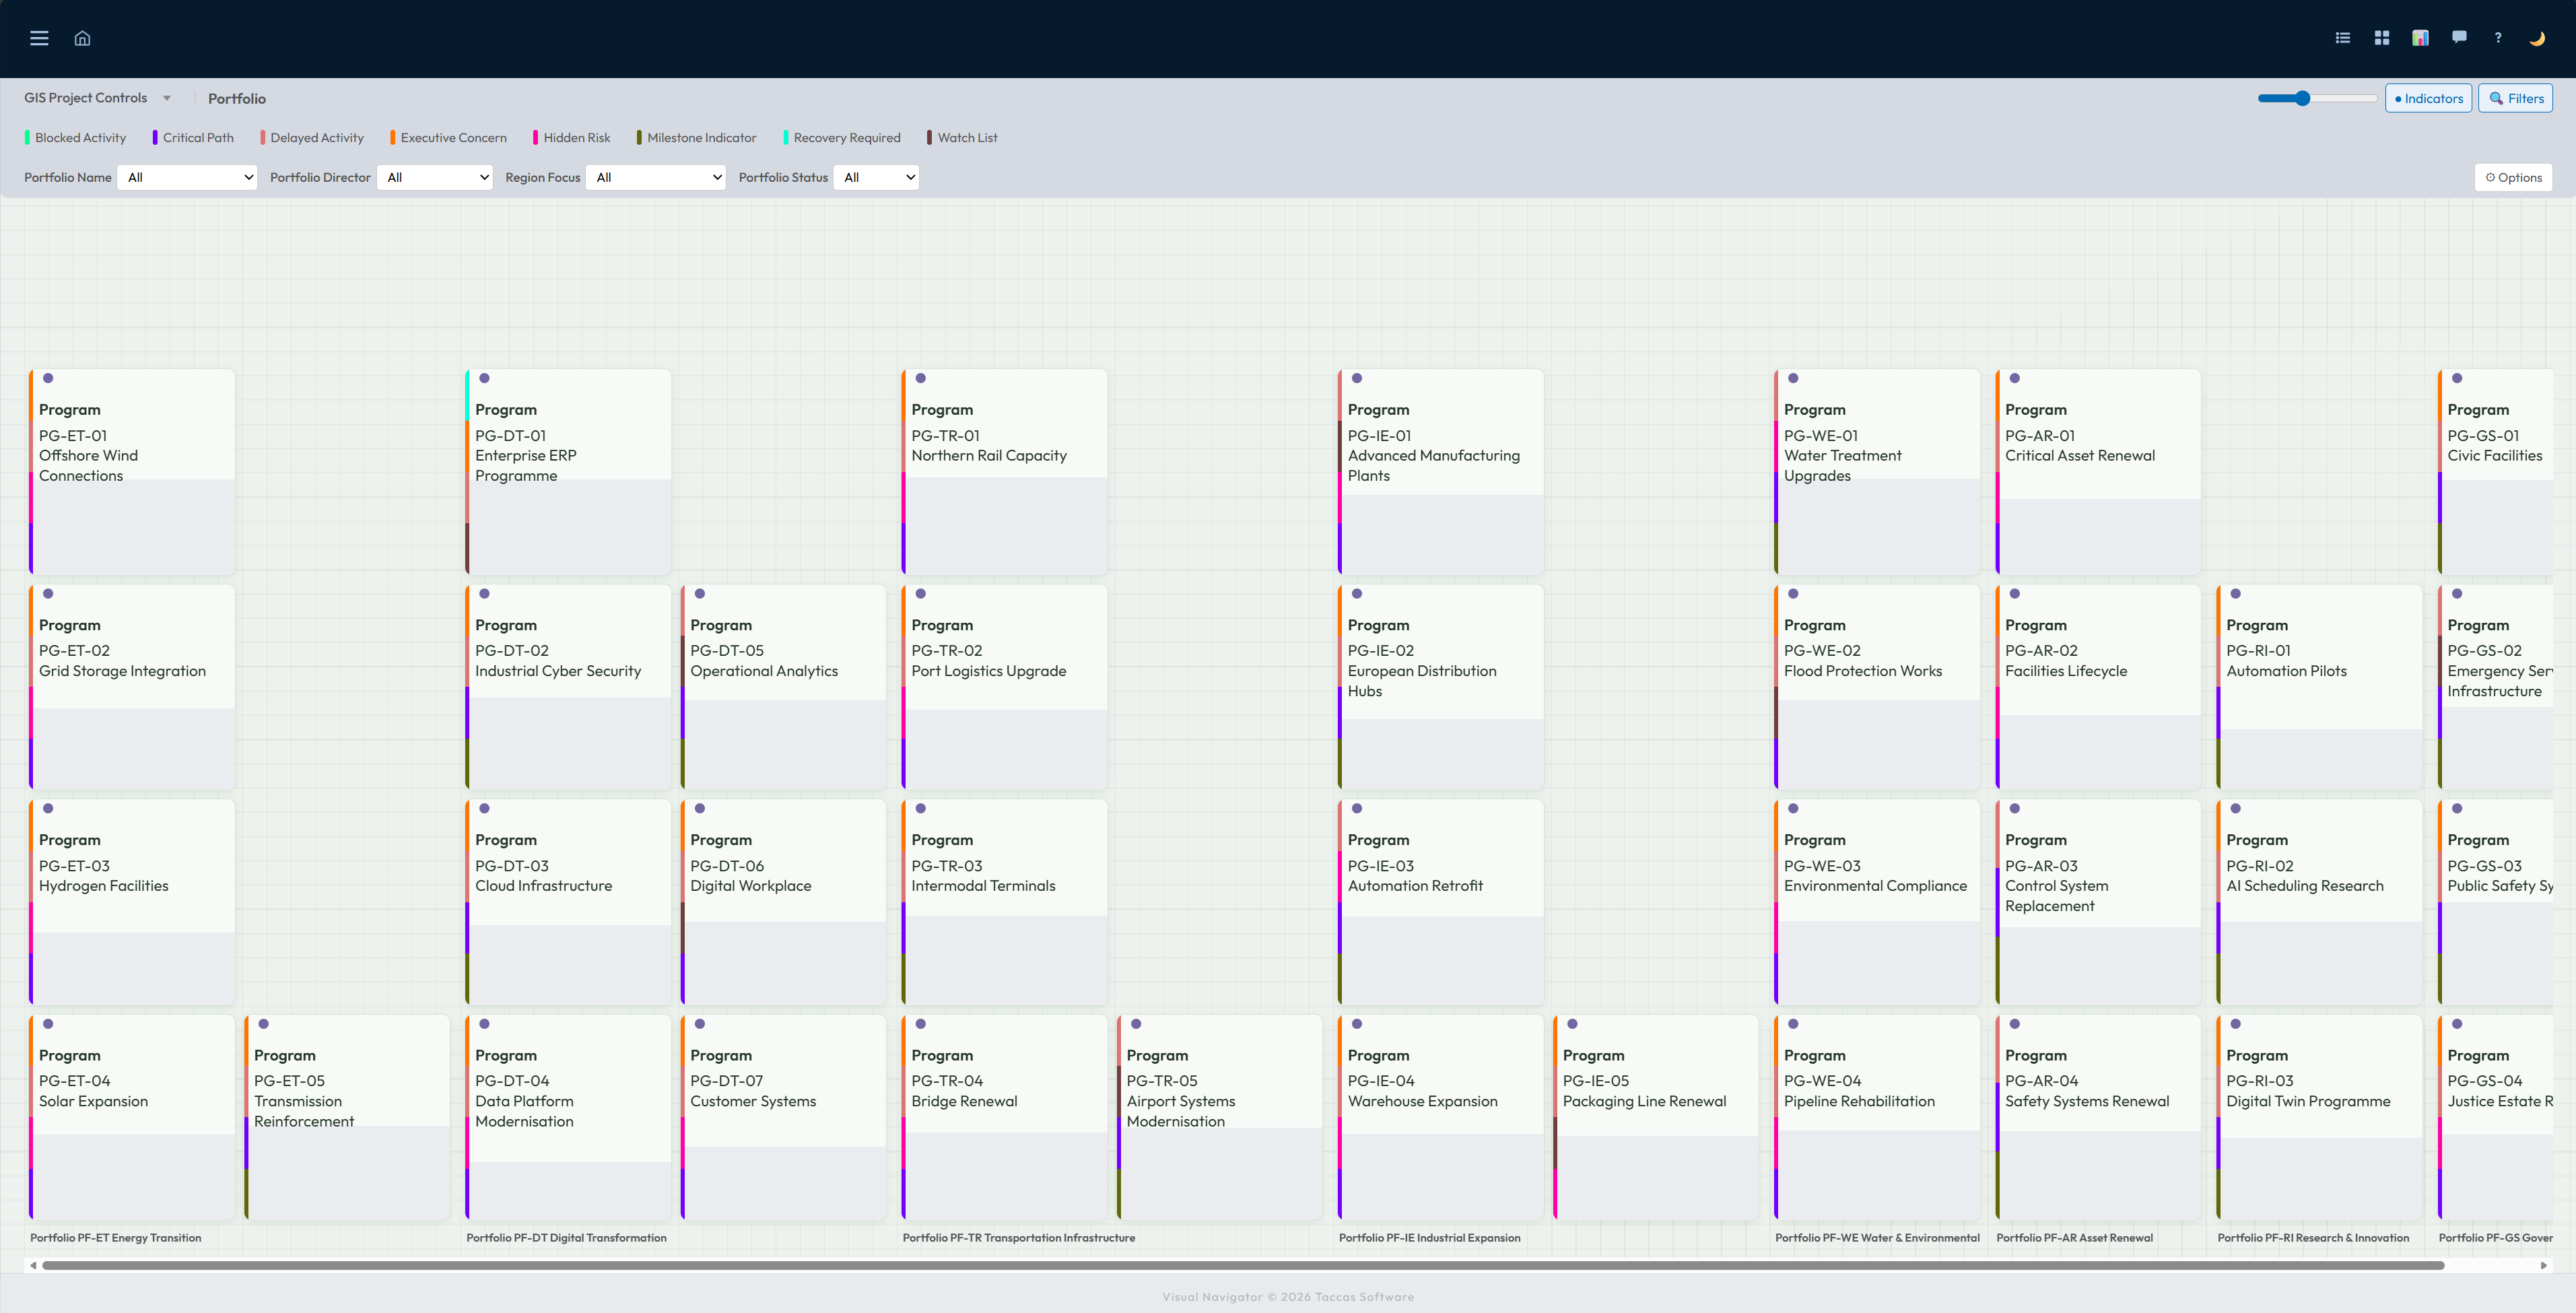
Task: Select Portfolio PF-AR Asset Renewal label
Action: pyautogui.click(x=2074, y=1238)
